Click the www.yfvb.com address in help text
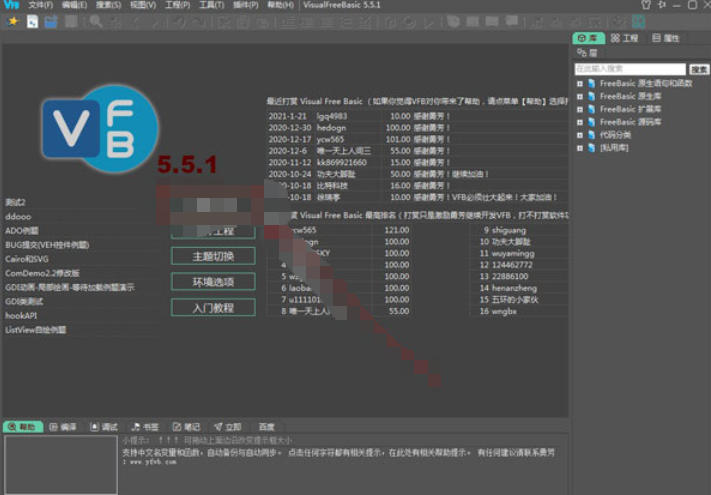This screenshot has width=711, height=495. (x=153, y=462)
